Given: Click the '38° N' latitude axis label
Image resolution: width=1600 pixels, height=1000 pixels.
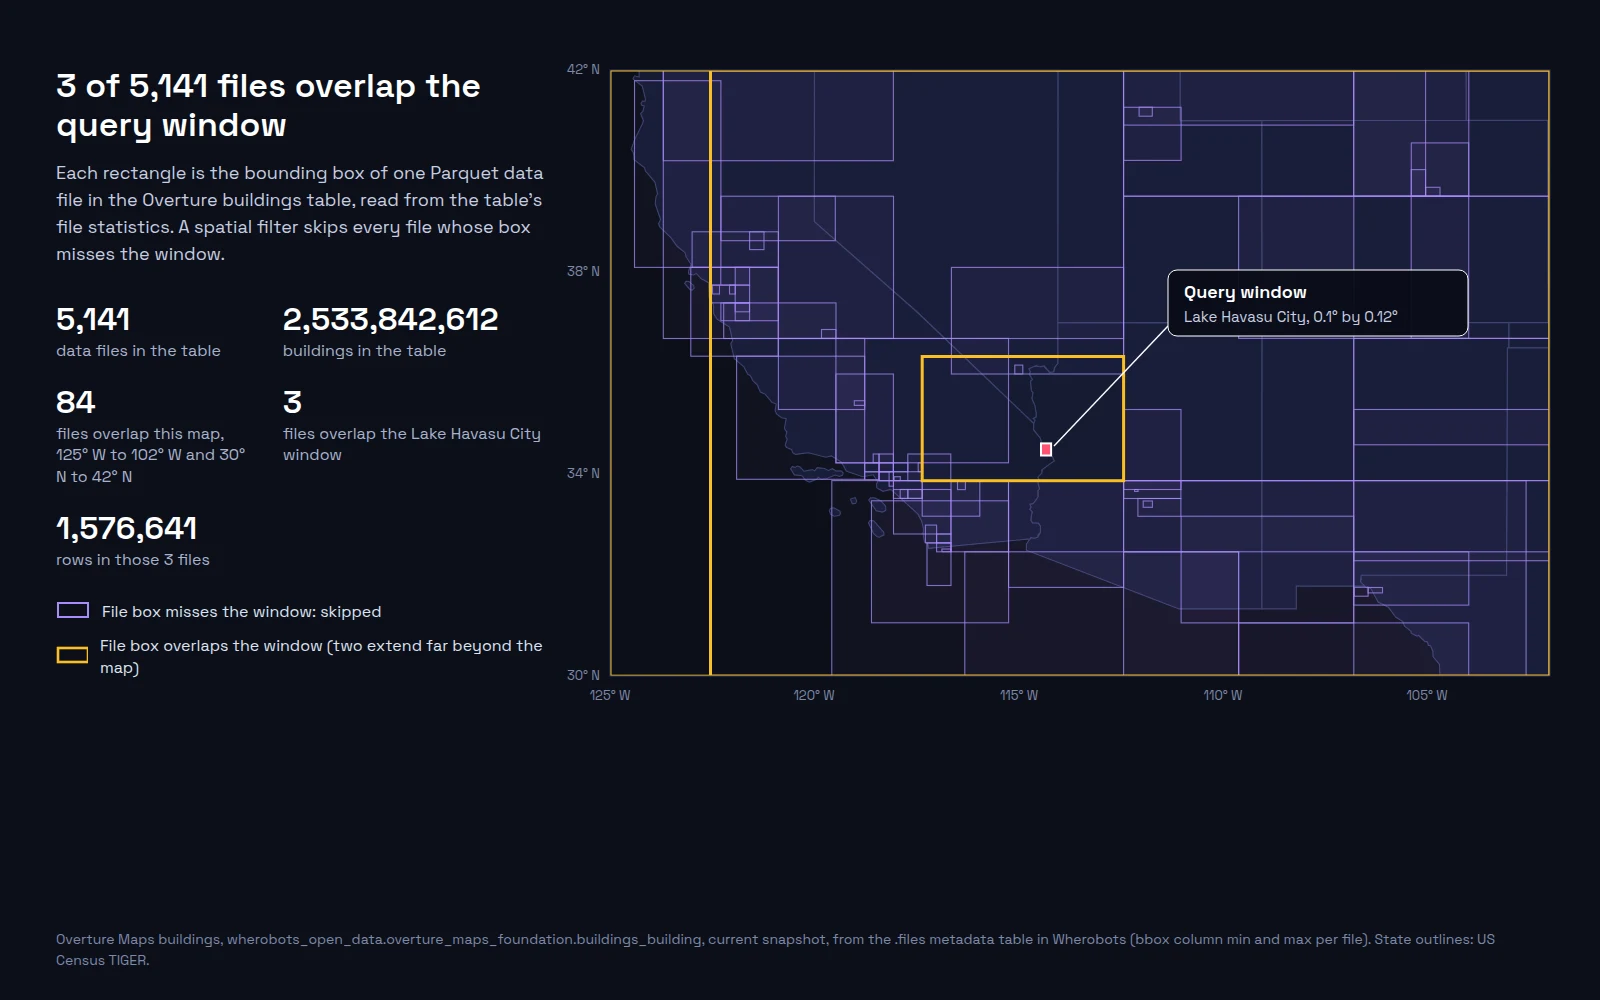Looking at the screenshot, I should tap(583, 271).
